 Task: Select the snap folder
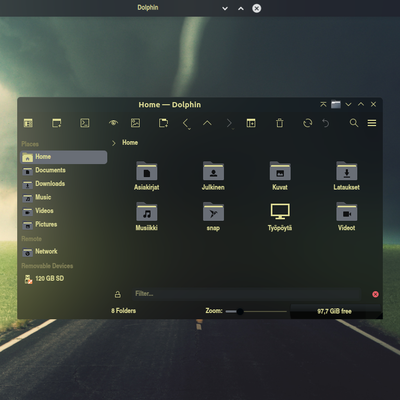coord(213,216)
